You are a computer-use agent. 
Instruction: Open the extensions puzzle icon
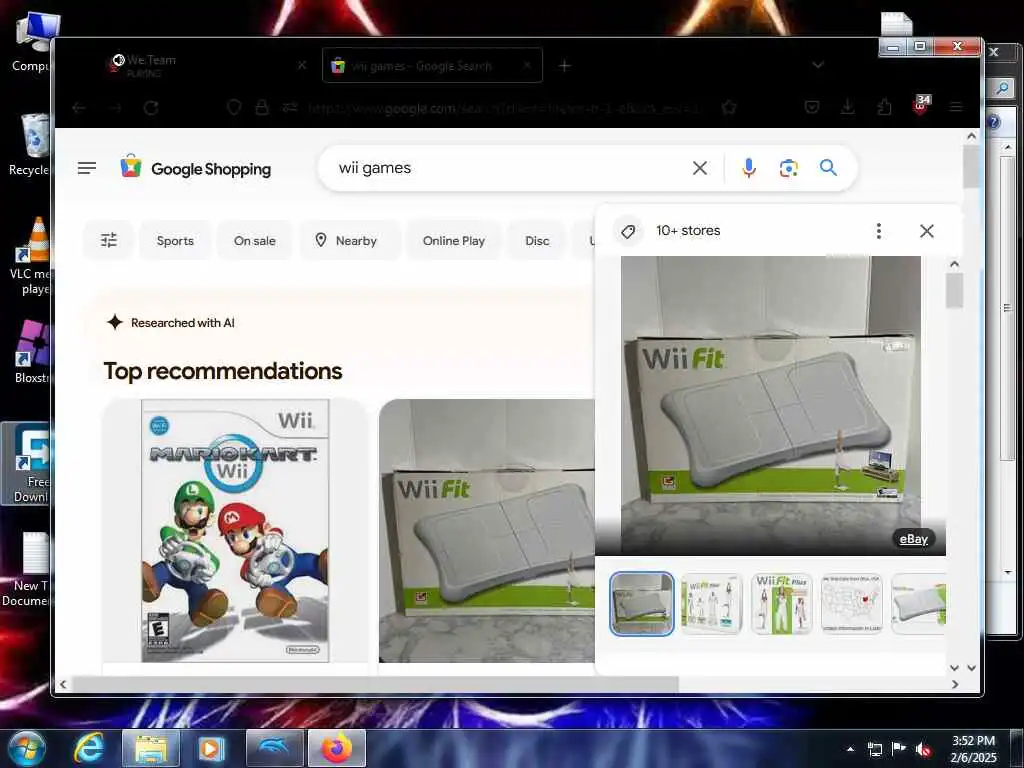884,108
